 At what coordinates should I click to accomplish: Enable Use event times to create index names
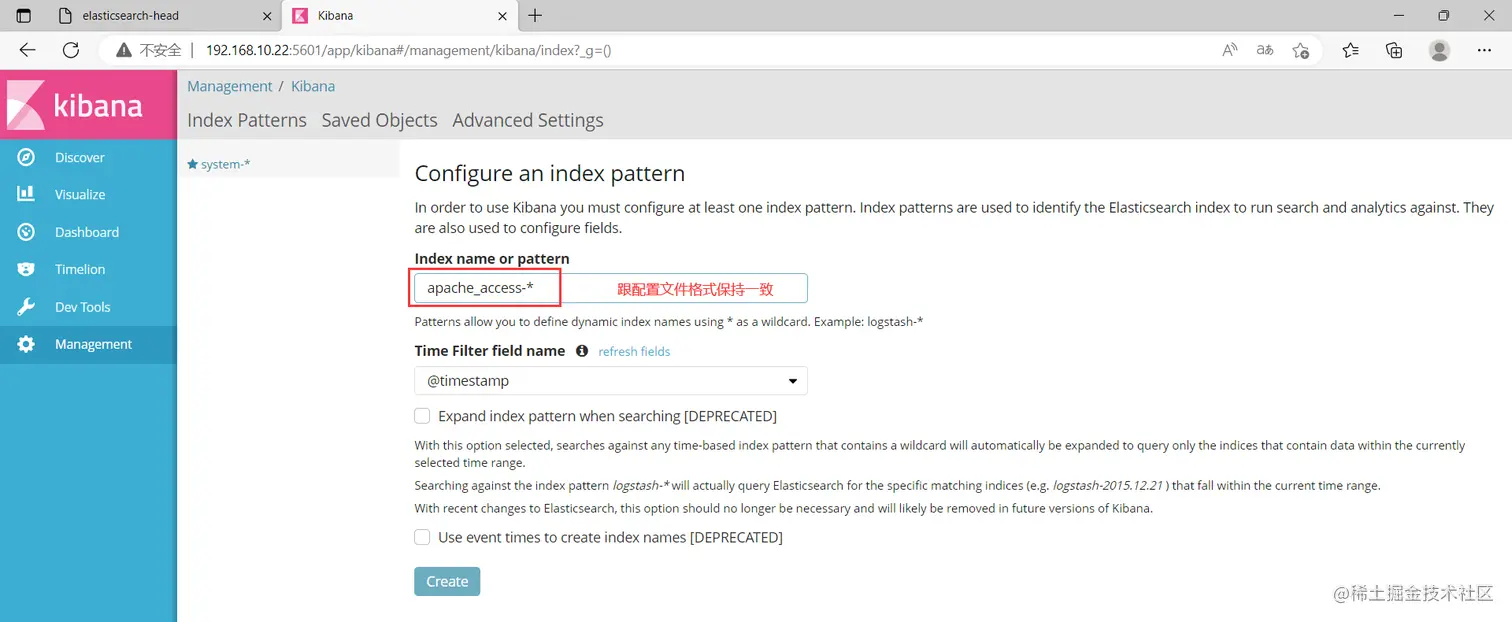(x=423, y=537)
